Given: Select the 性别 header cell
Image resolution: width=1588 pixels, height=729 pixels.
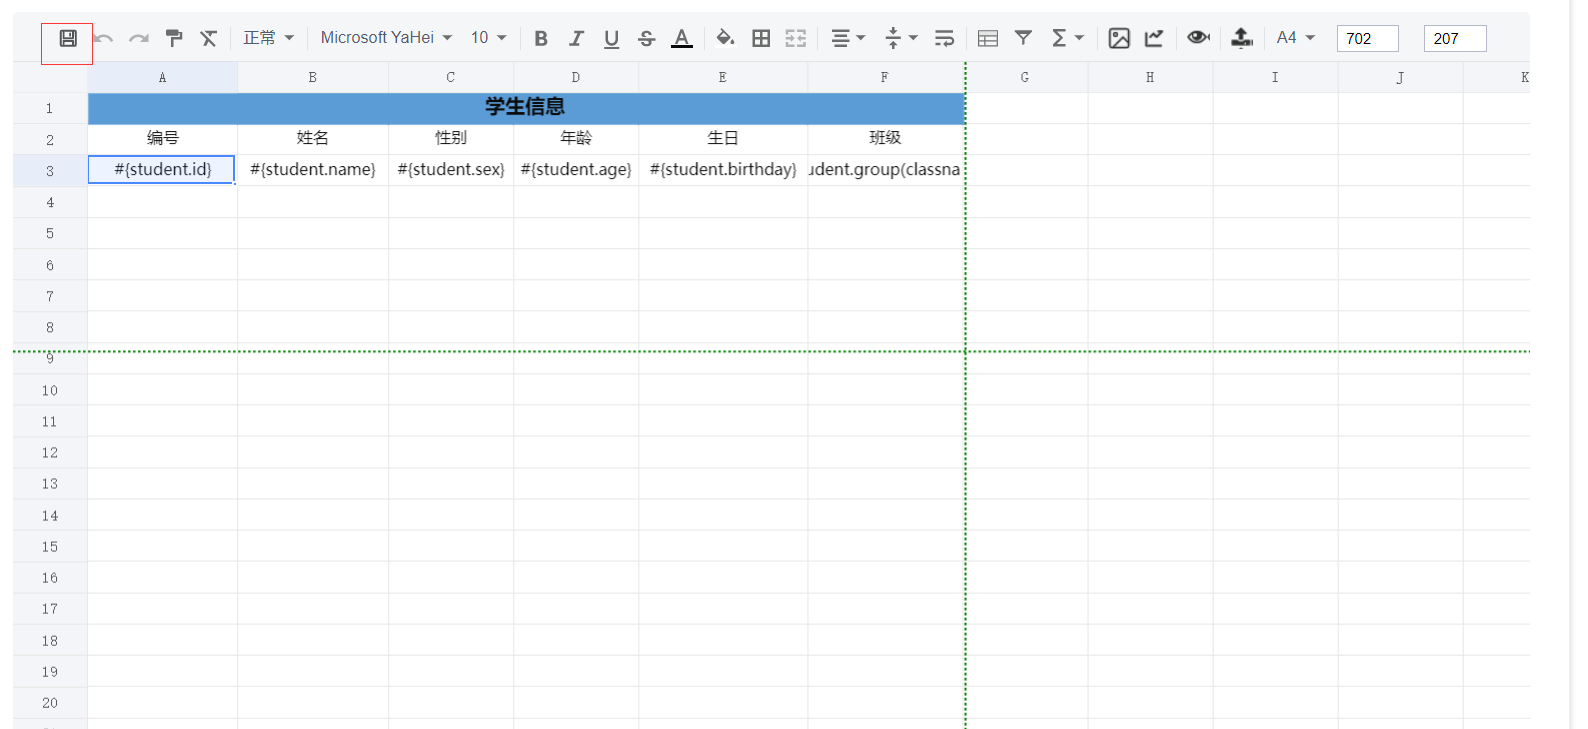Looking at the screenshot, I should coord(451,139).
